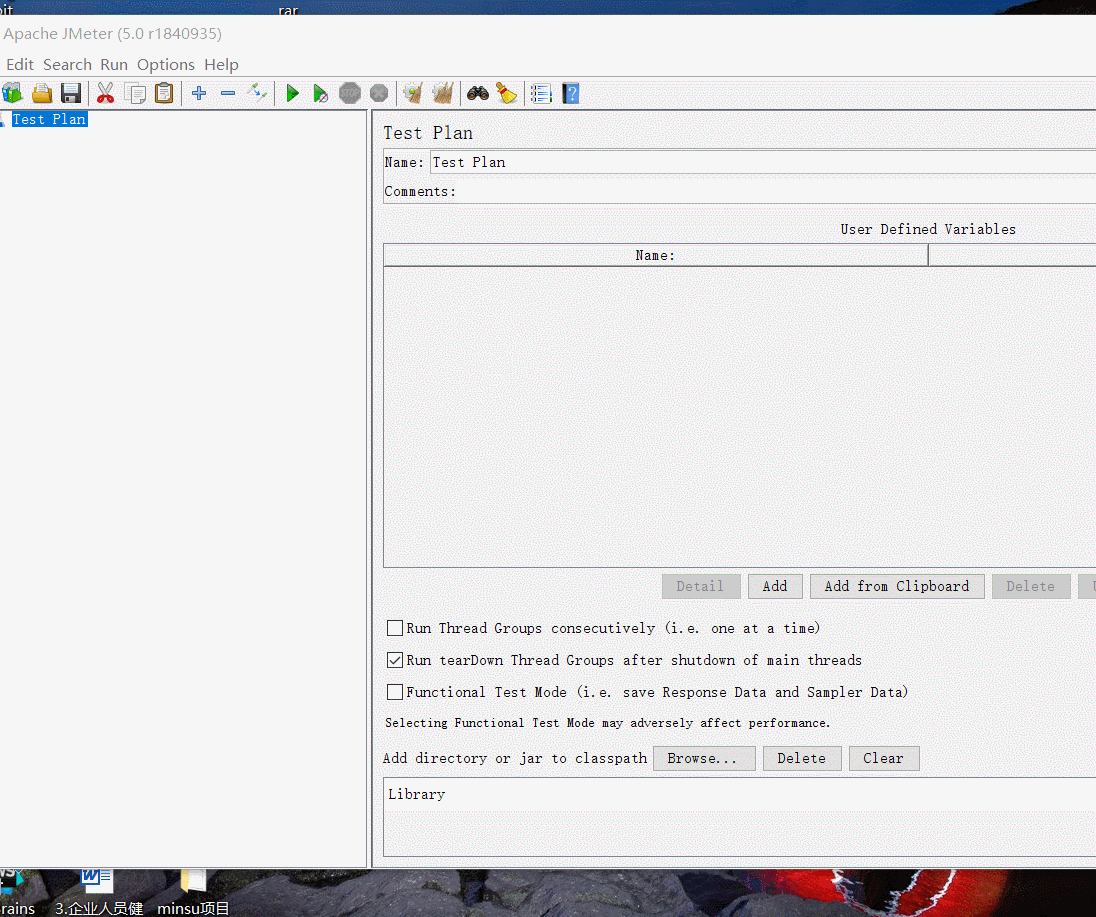This screenshot has height=917, width=1096.
Task: Enable Run Thread Groups consecutively checkbox
Action: click(x=395, y=628)
